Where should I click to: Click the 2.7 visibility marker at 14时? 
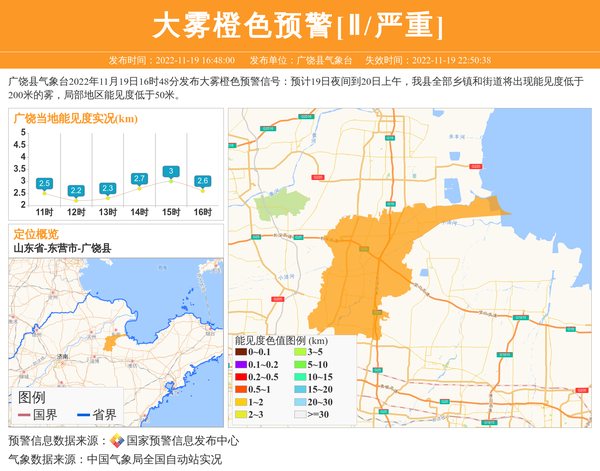[x=139, y=179]
